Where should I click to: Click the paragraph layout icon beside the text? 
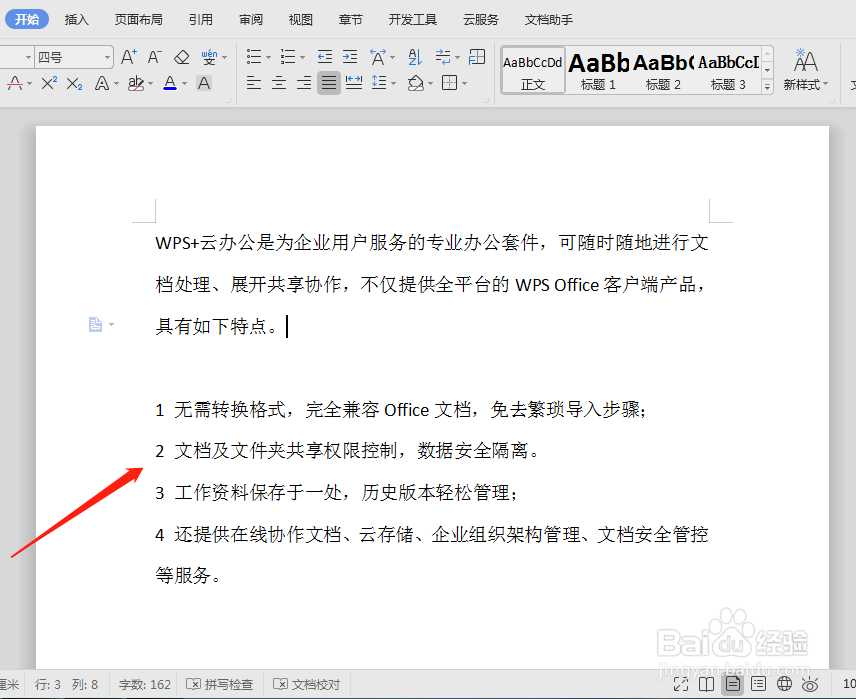(96, 324)
